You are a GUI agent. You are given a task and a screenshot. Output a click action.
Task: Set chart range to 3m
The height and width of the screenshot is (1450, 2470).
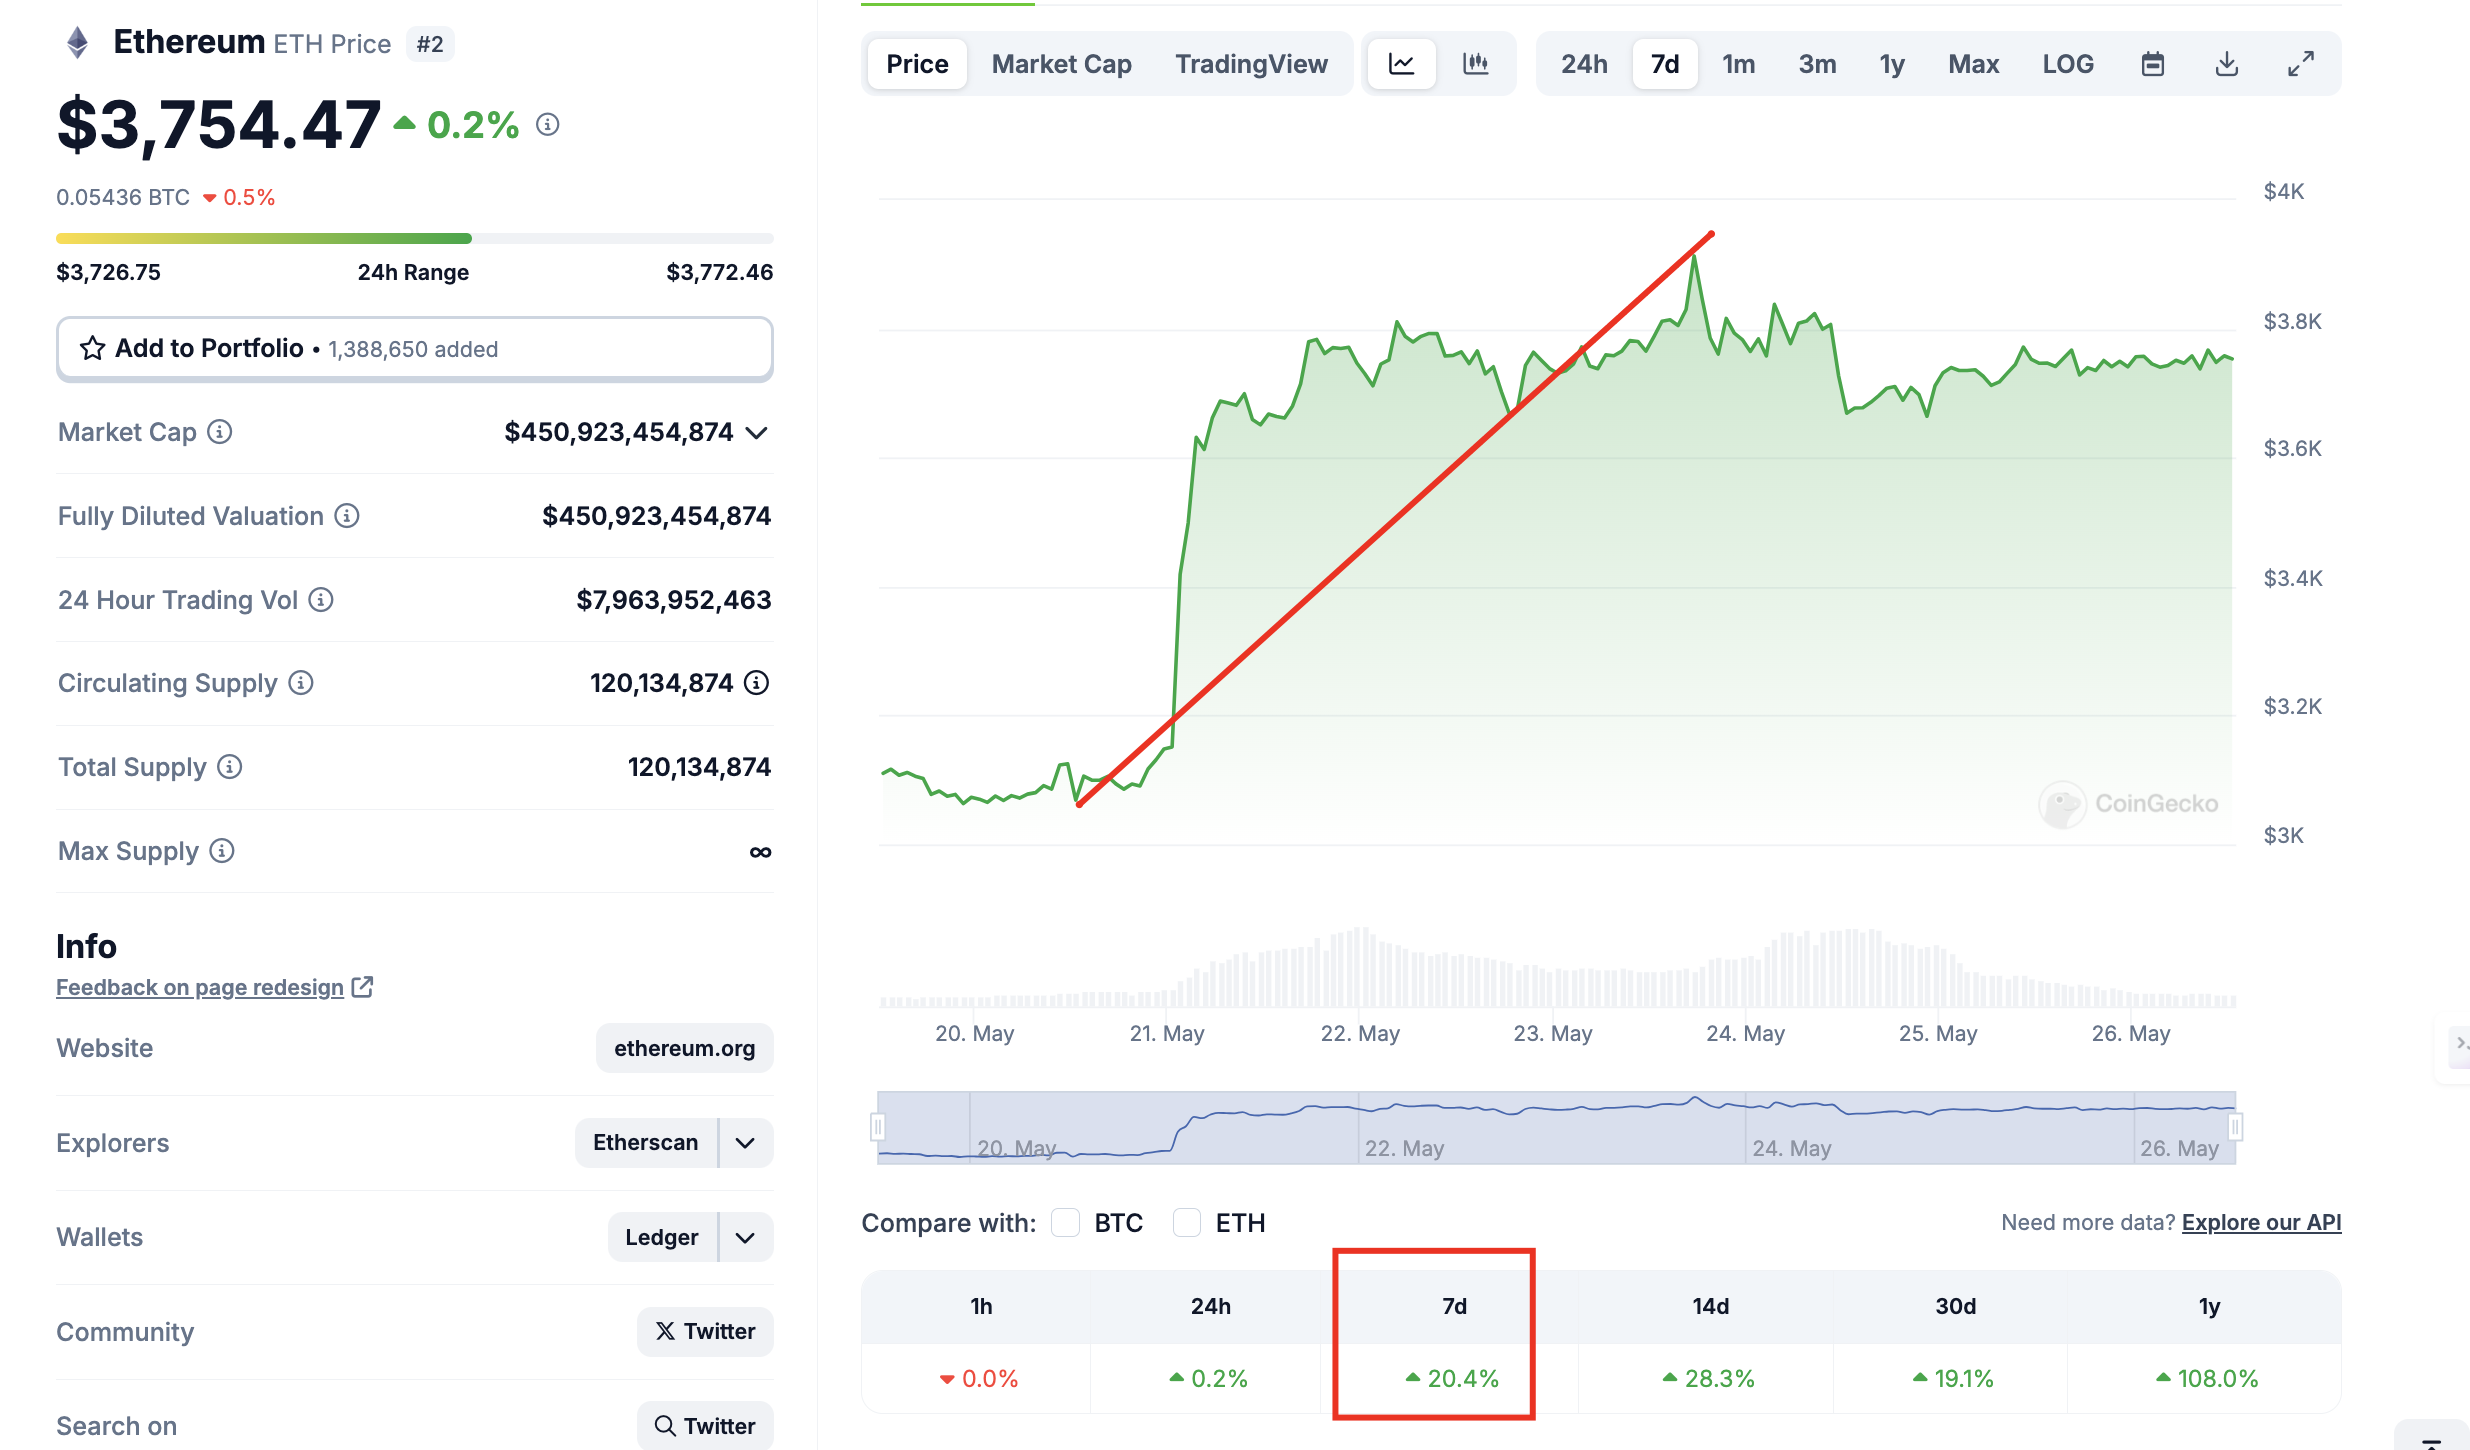(x=1817, y=64)
